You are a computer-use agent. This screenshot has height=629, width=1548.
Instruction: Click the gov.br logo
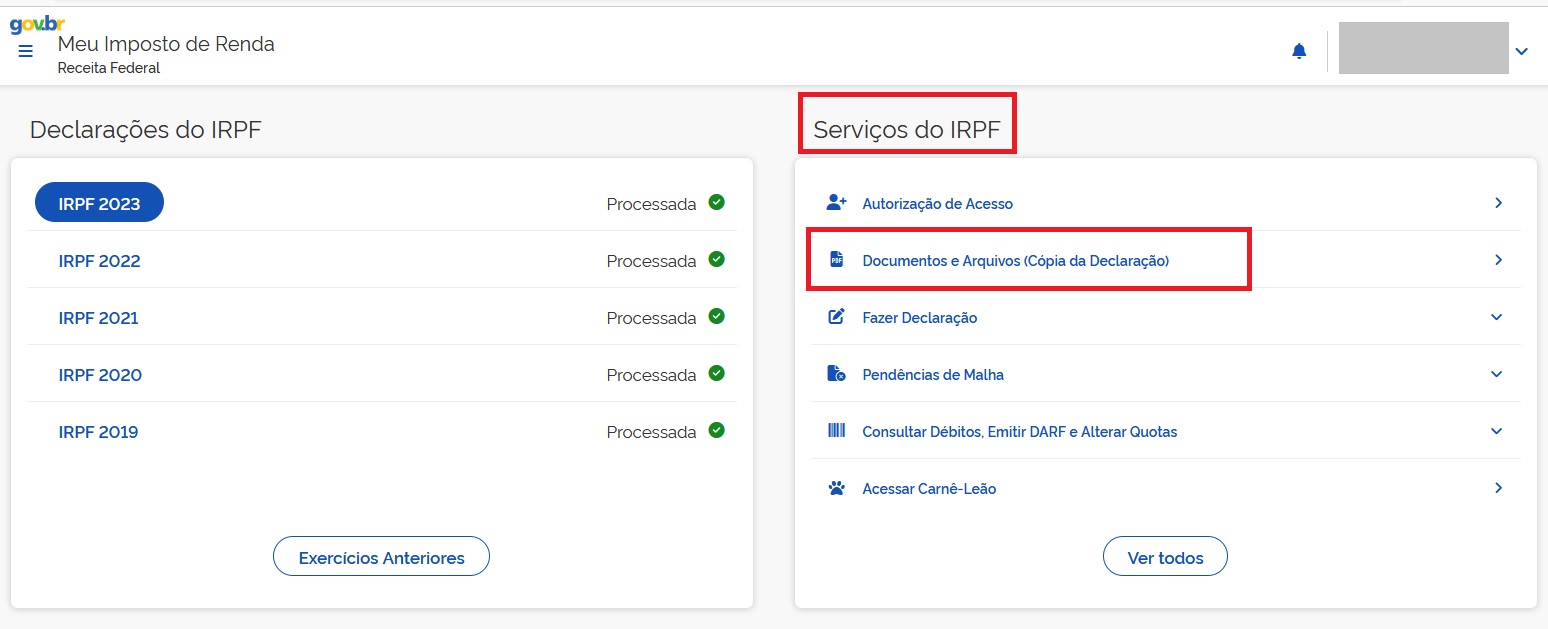point(37,25)
